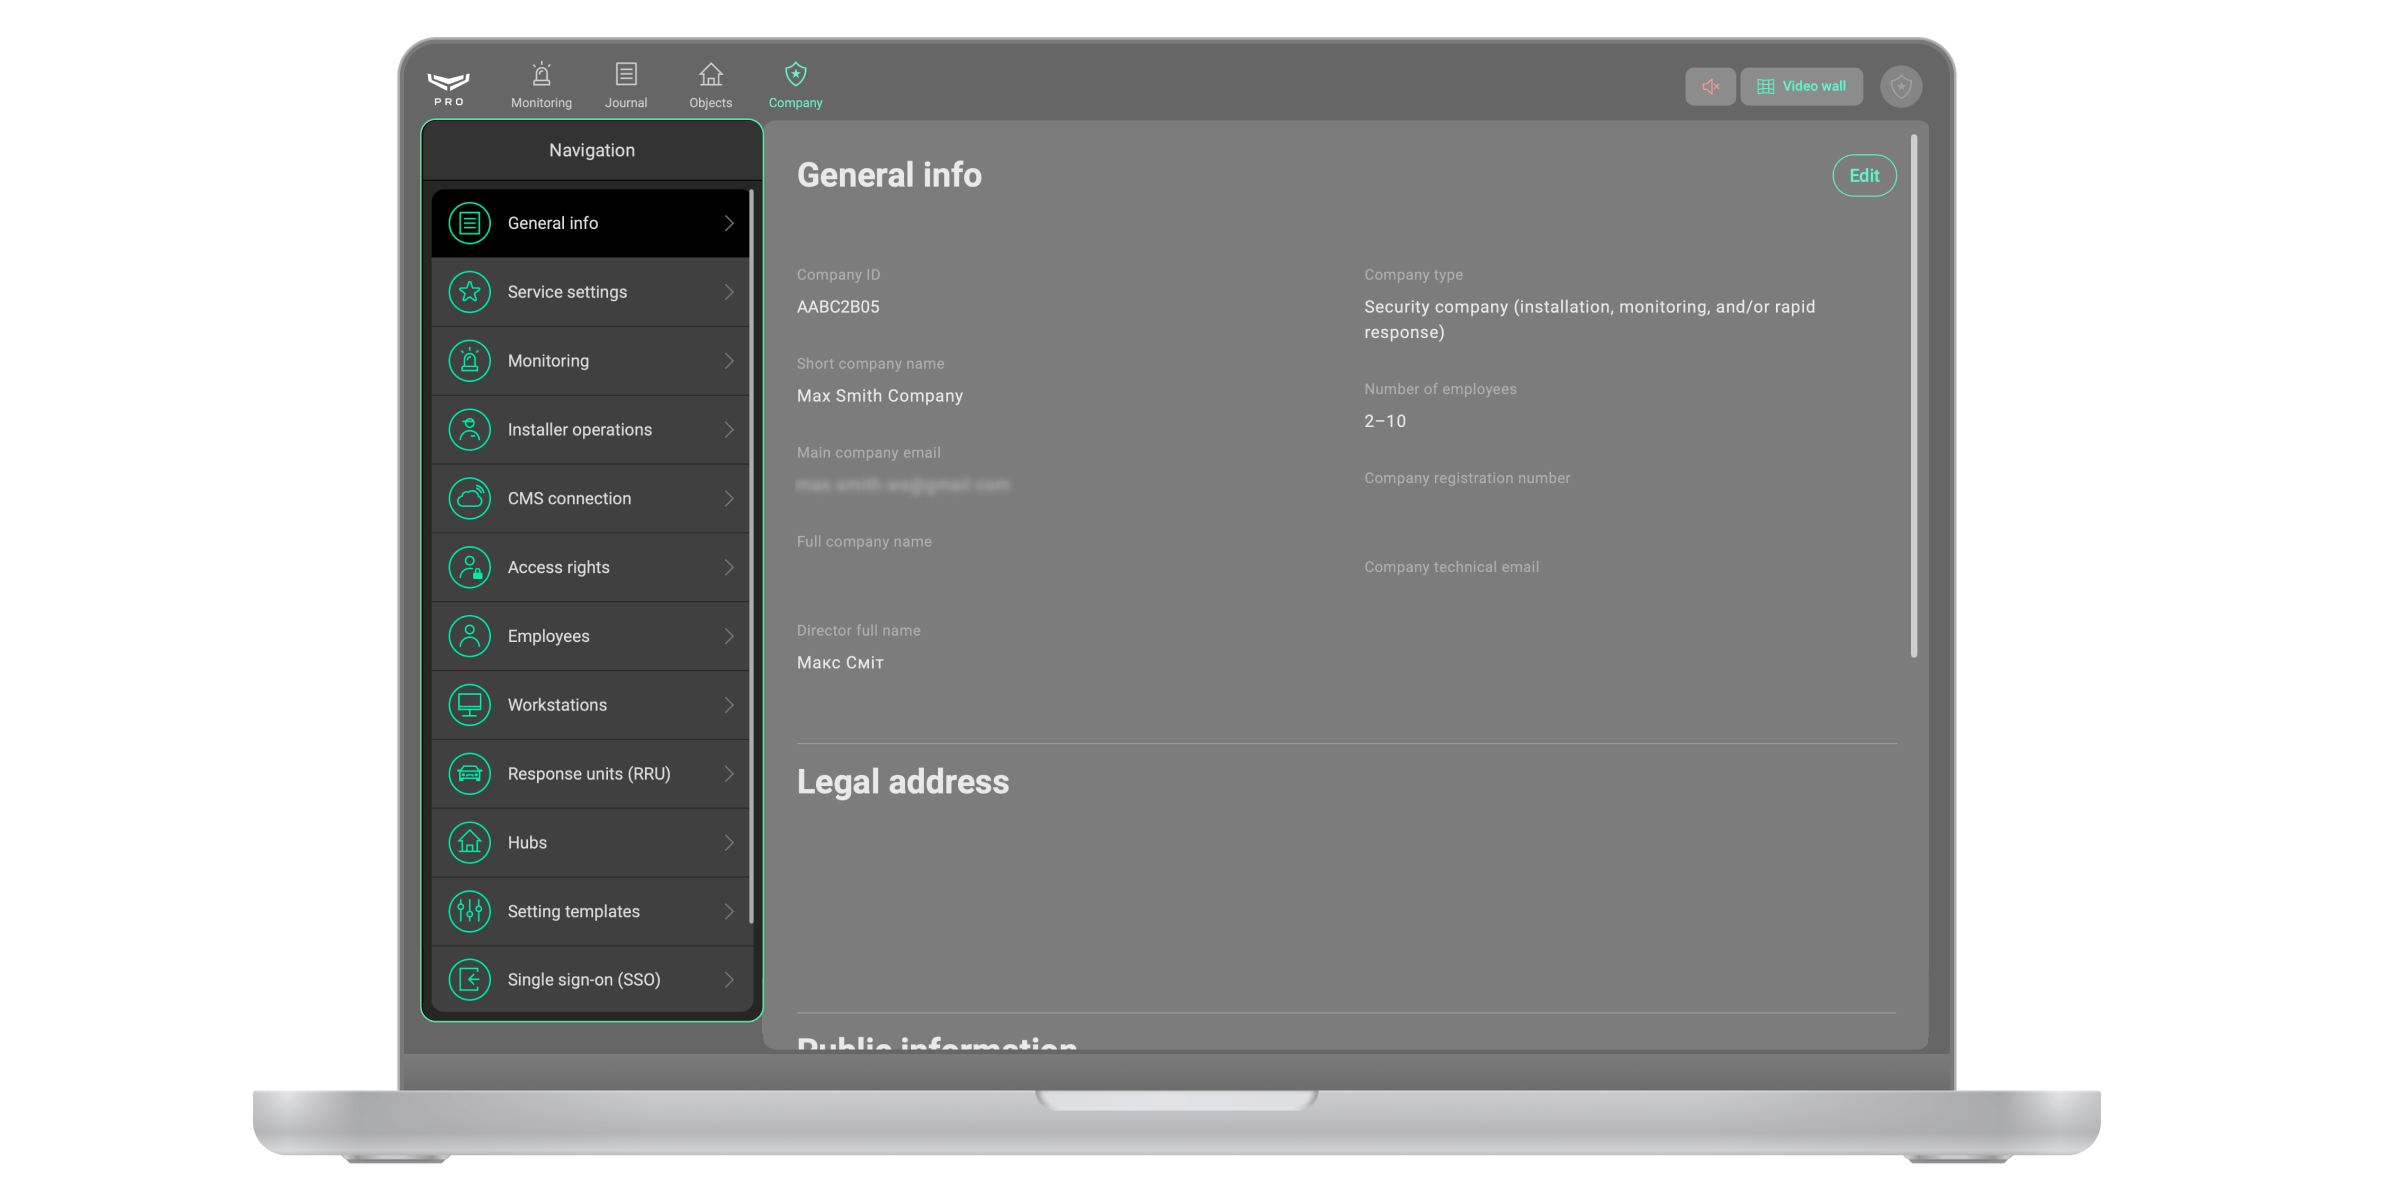The height and width of the screenshot is (1200, 2400).
Task: Click the Legal address heading
Action: tap(903, 782)
